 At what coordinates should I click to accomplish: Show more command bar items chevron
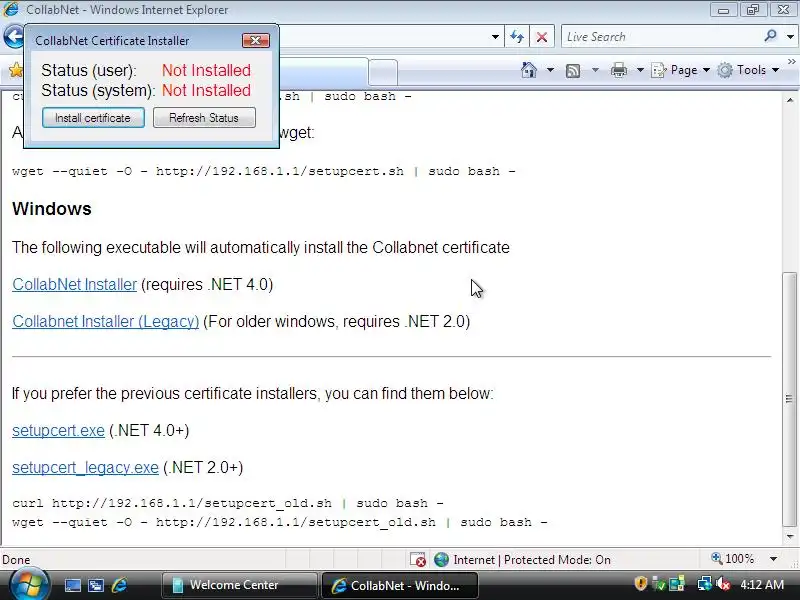(x=791, y=62)
